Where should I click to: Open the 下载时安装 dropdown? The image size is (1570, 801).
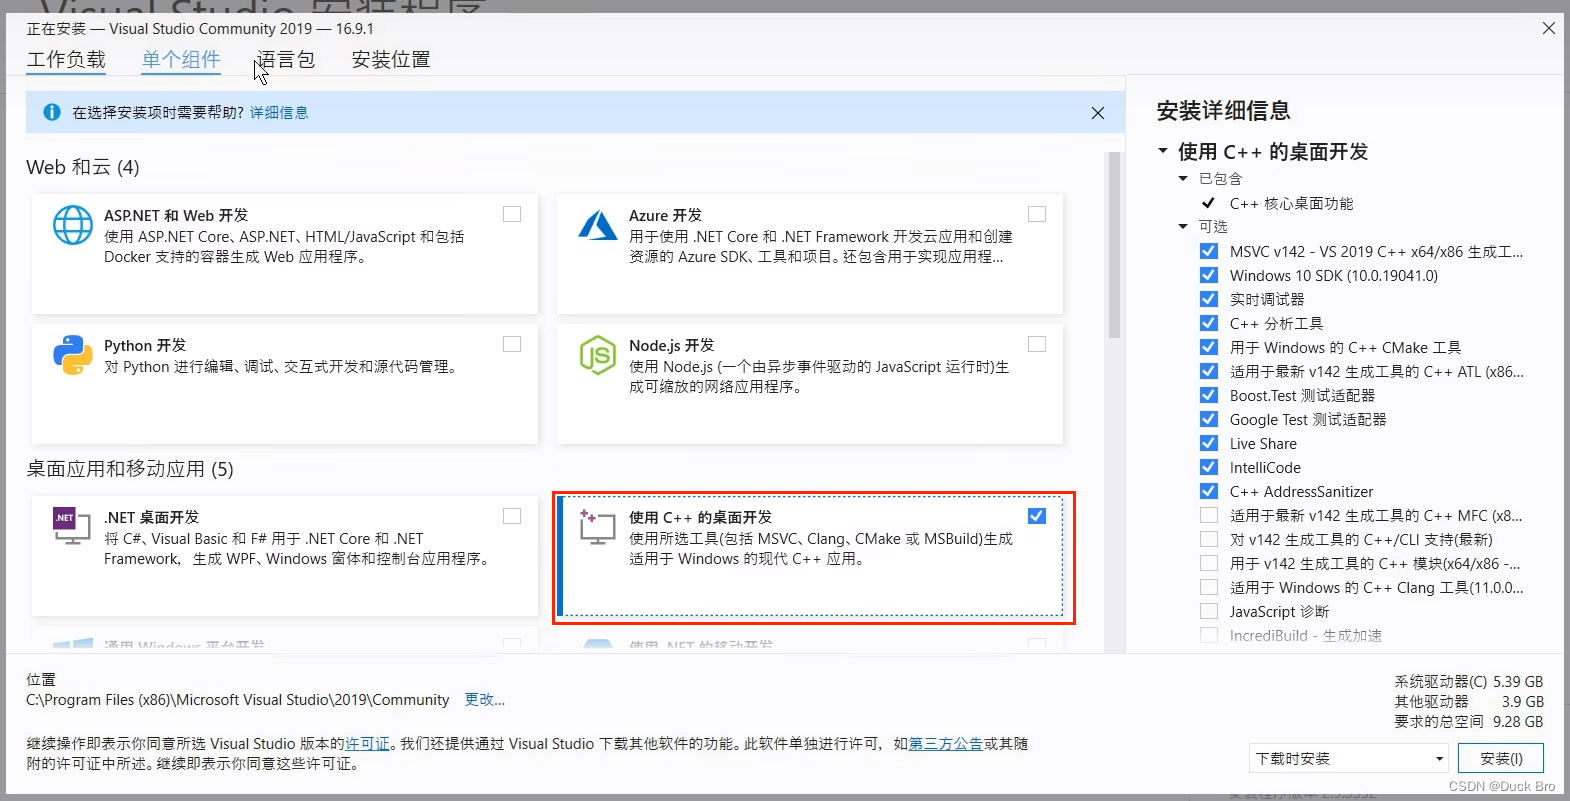[1349, 758]
